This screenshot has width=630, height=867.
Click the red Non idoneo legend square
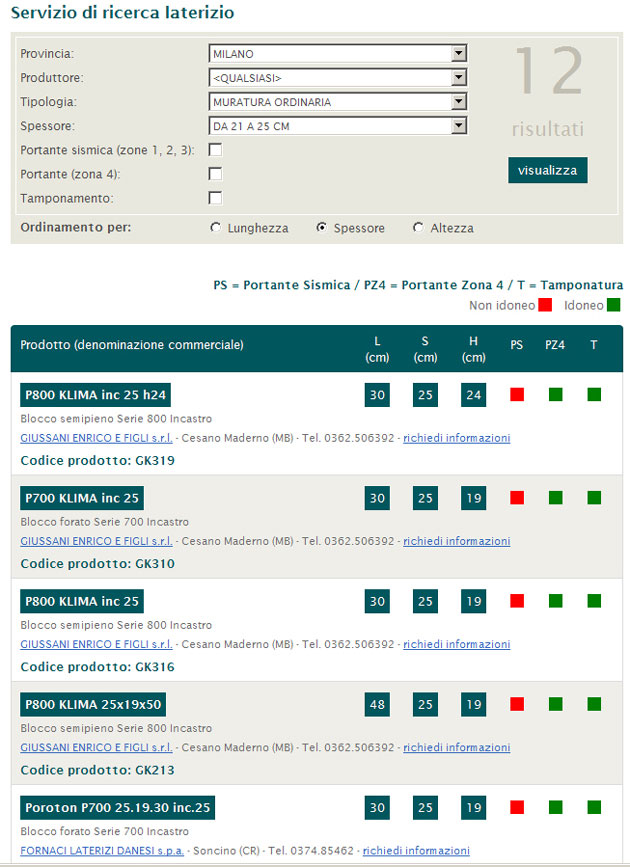point(545,305)
